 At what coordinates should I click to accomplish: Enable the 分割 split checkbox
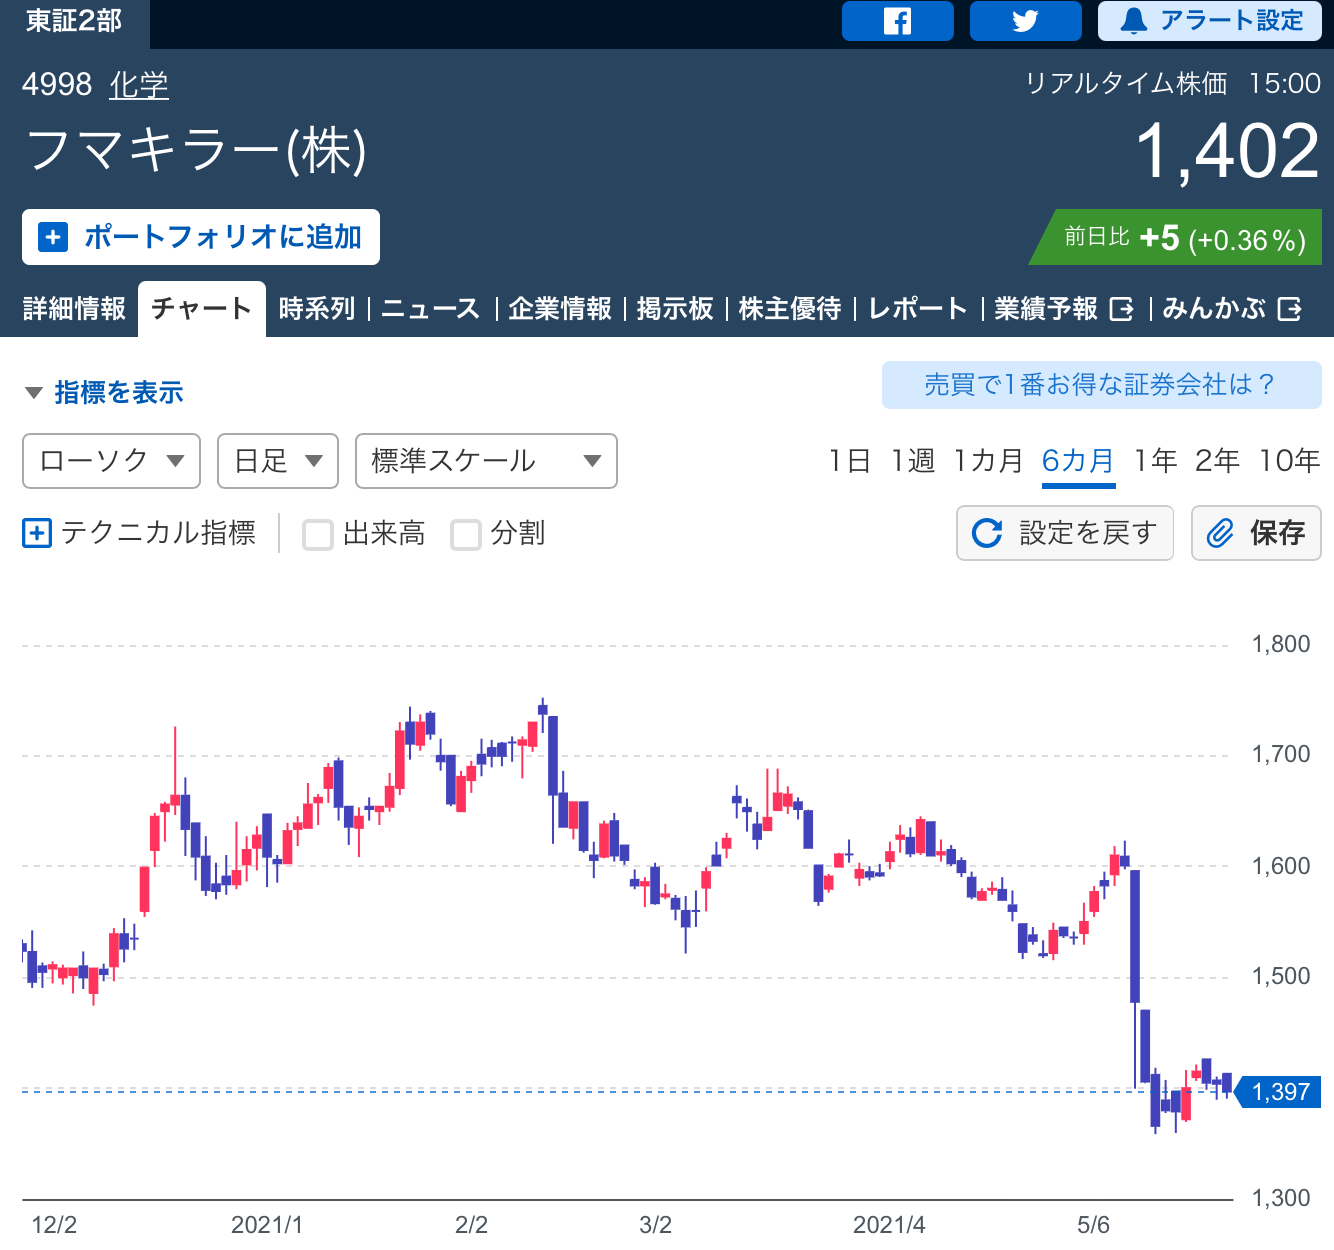coord(466,535)
